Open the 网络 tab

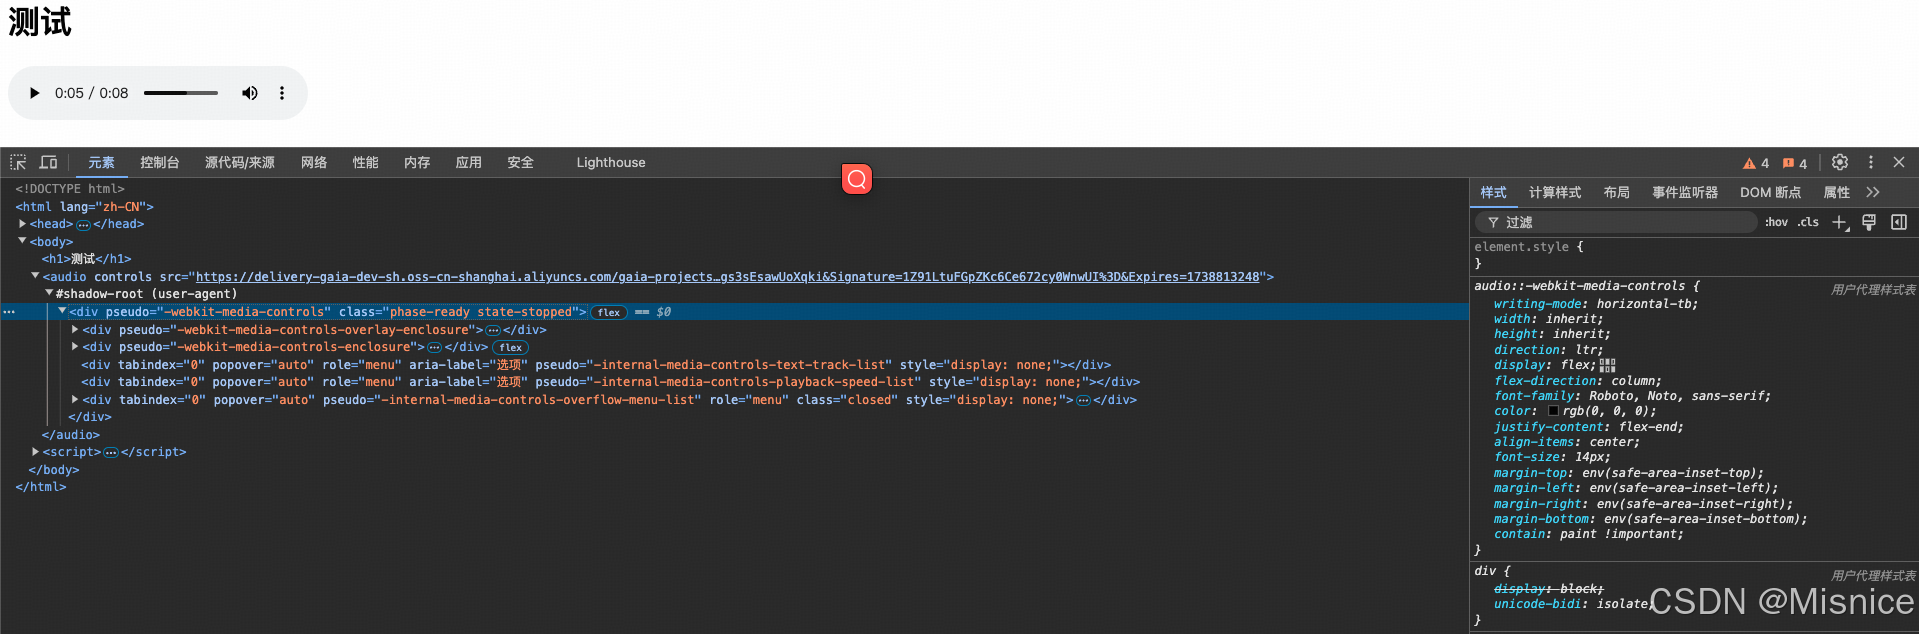point(314,162)
